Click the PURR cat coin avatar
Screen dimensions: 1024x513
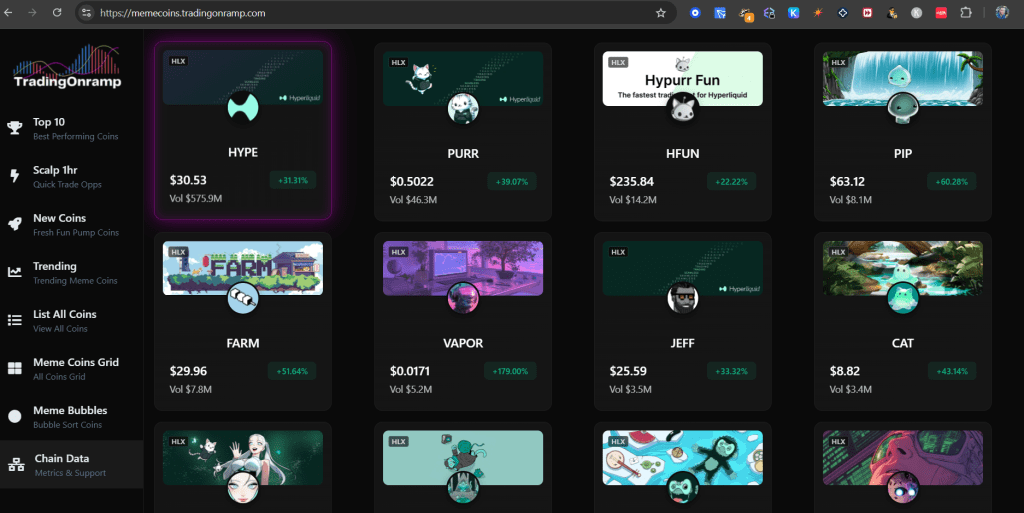point(463,108)
